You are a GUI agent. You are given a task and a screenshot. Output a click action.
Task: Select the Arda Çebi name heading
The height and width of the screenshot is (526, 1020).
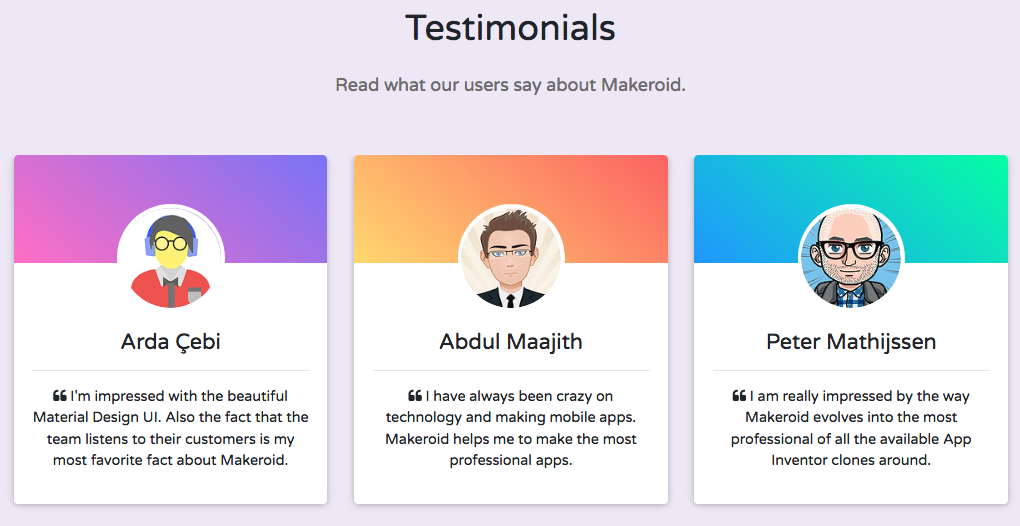[x=171, y=342]
